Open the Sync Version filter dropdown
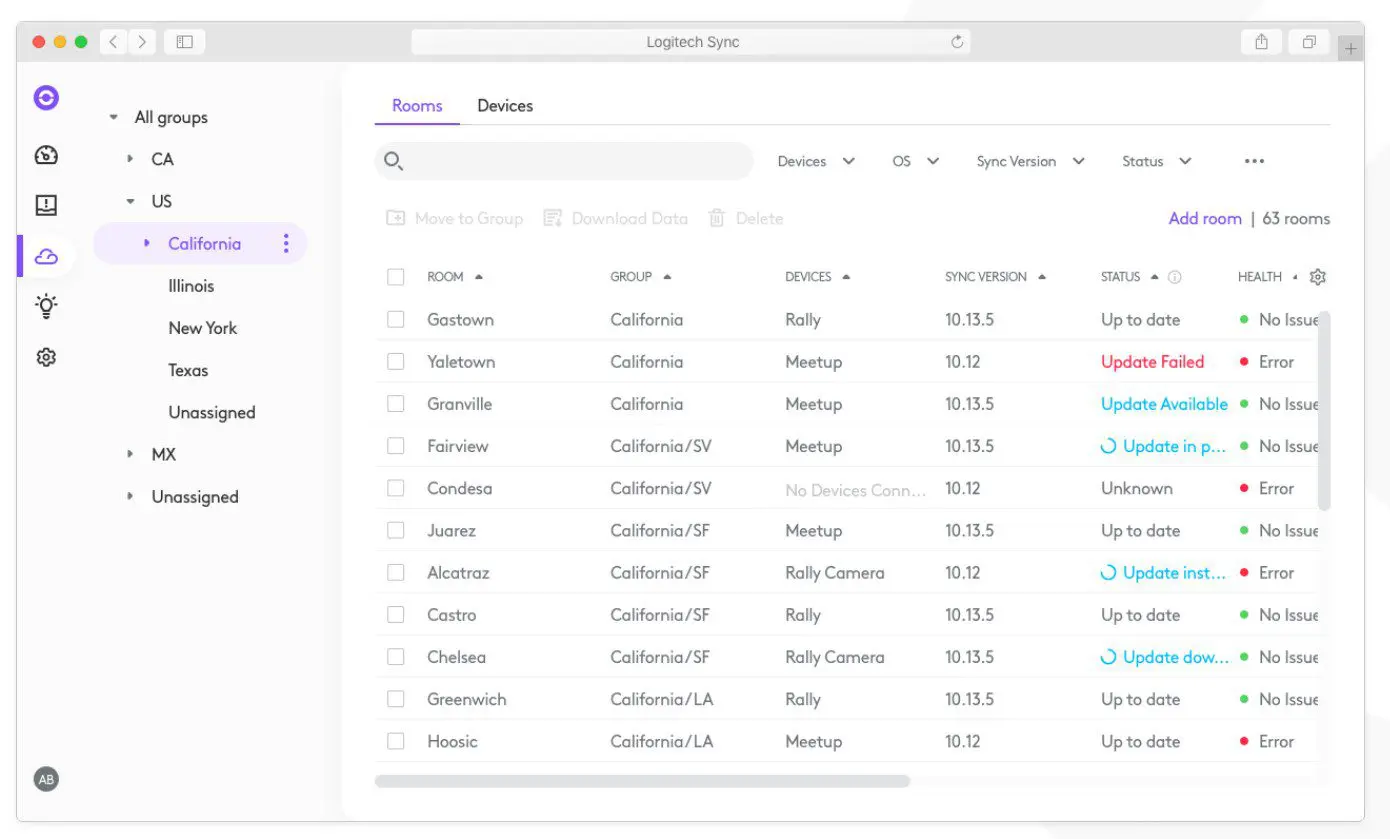This screenshot has height=839, width=1390. 1030,161
